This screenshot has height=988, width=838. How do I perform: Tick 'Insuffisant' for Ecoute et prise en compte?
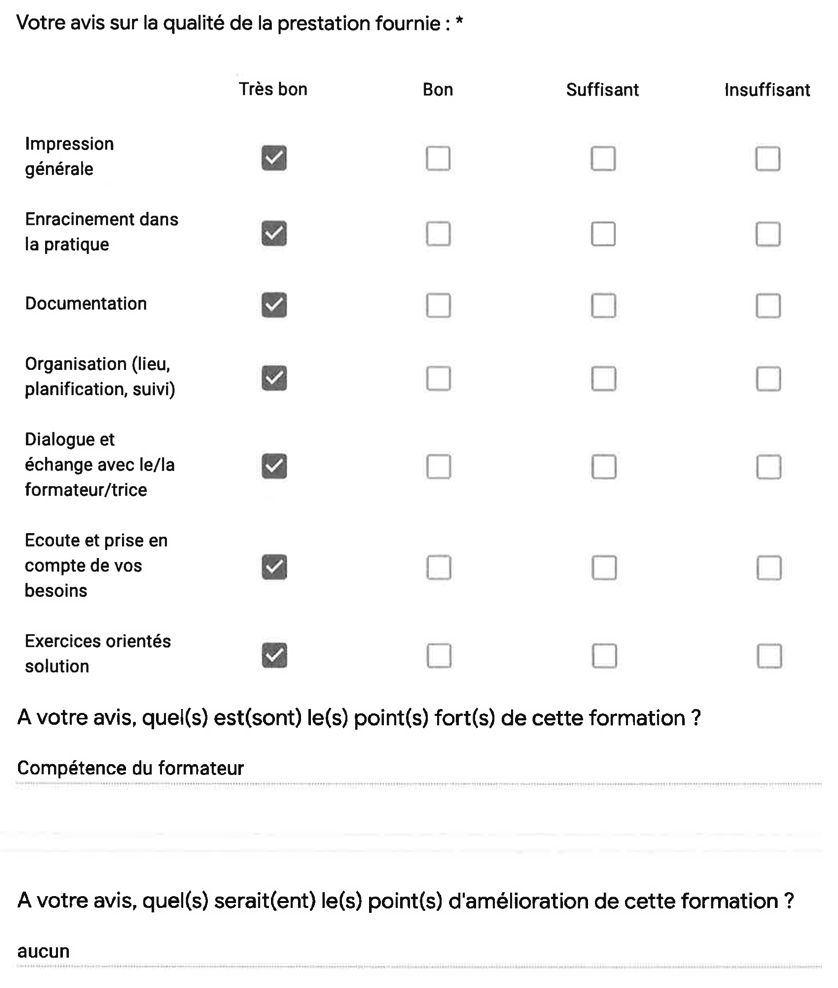(x=769, y=568)
